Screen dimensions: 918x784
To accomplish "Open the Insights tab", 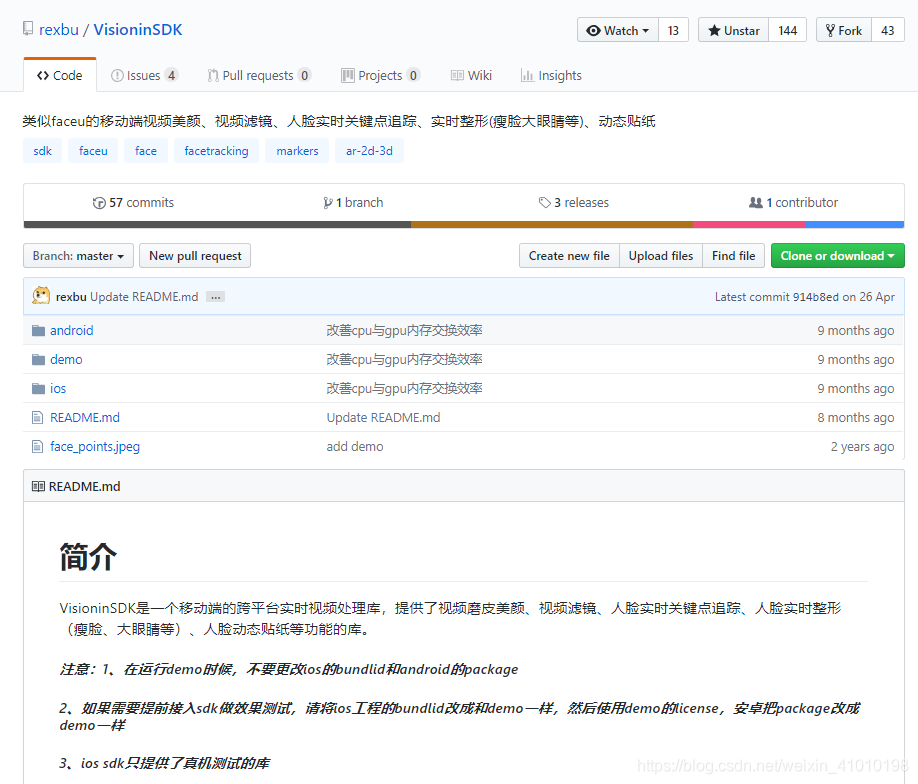I will click(551, 76).
